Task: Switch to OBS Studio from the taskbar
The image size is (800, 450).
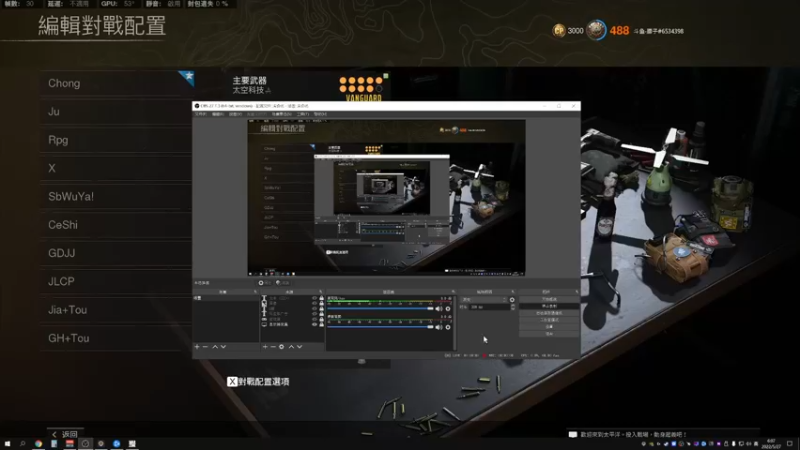Action: [x=85, y=444]
